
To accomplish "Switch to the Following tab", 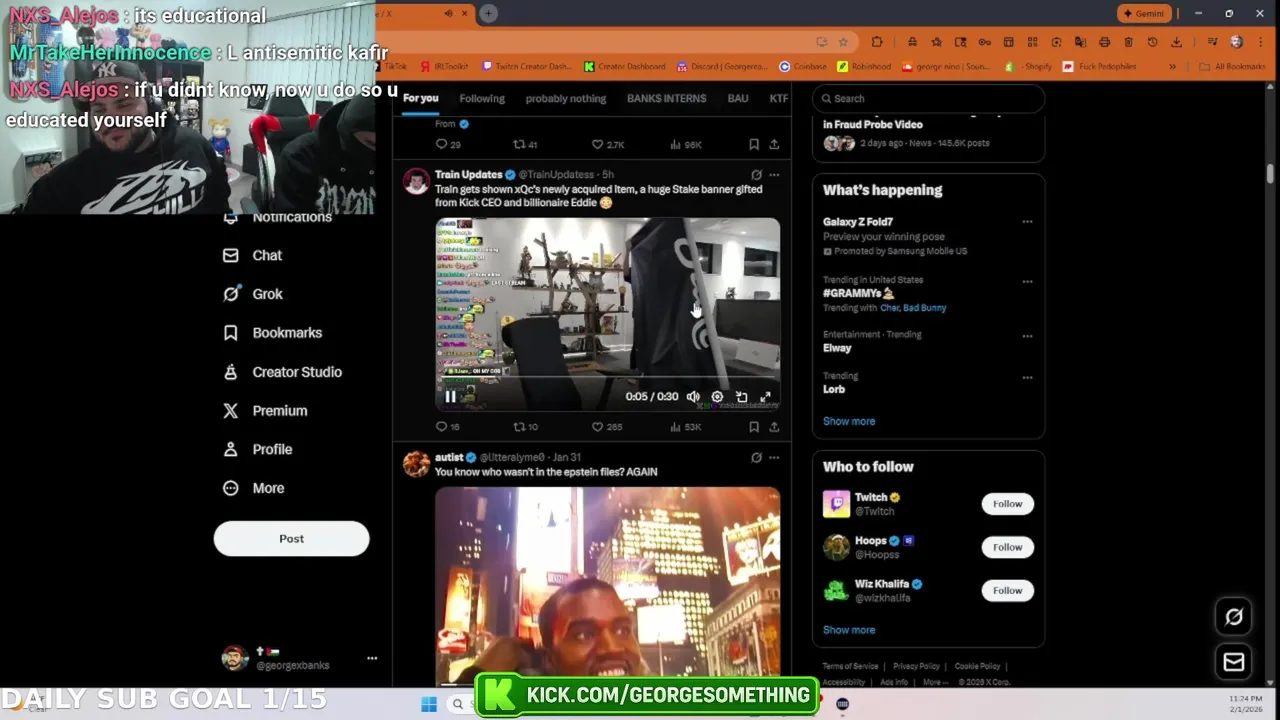I will pyautogui.click(x=482, y=99).
